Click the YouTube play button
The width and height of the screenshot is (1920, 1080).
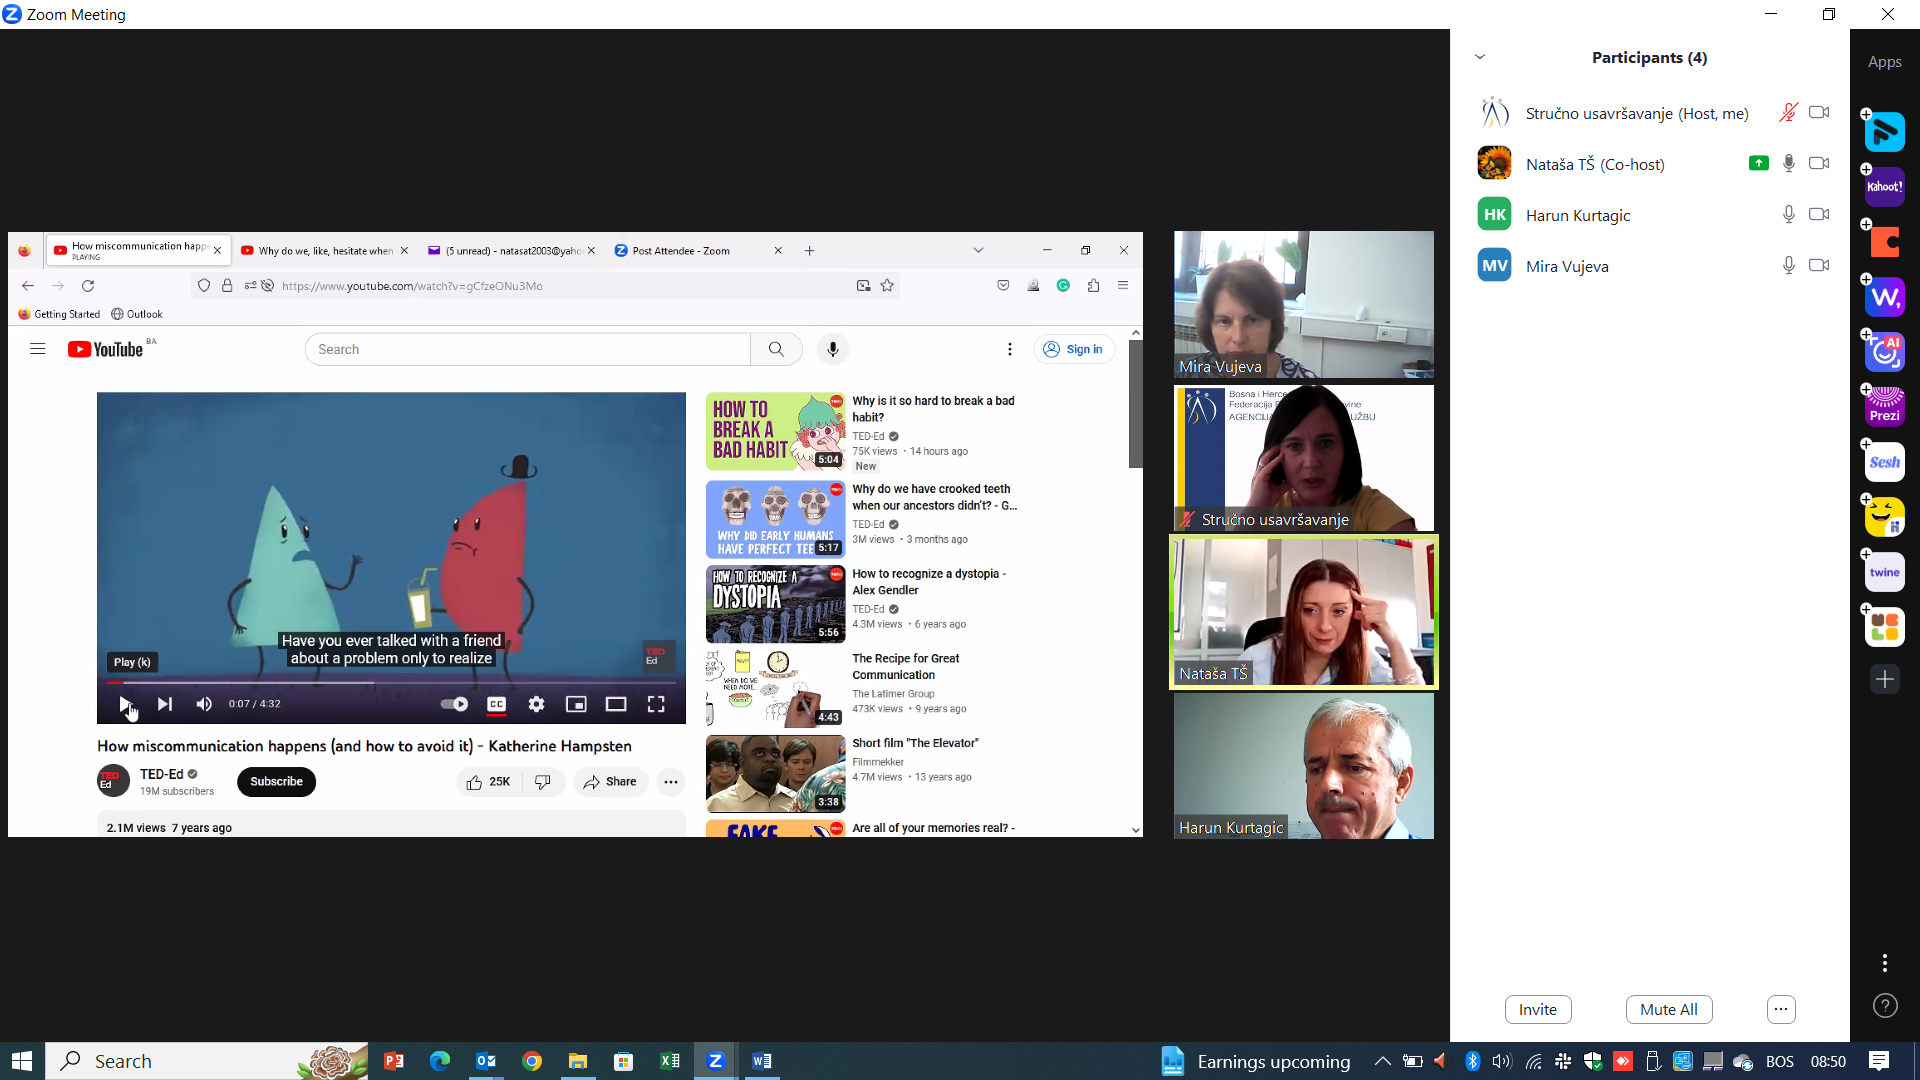pos(125,704)
